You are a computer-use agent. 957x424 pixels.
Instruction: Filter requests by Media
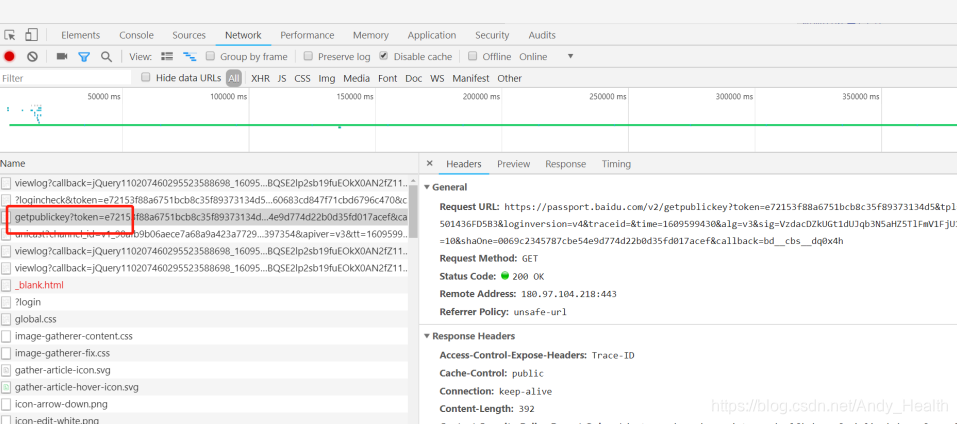click(356, 78)
